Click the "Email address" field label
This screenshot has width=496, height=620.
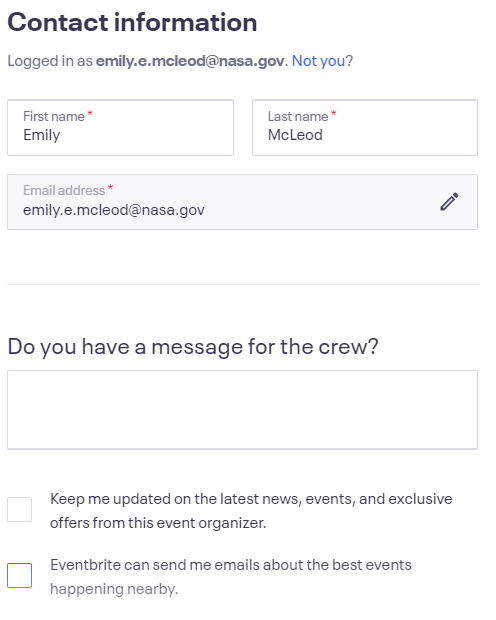click(64, 190)
